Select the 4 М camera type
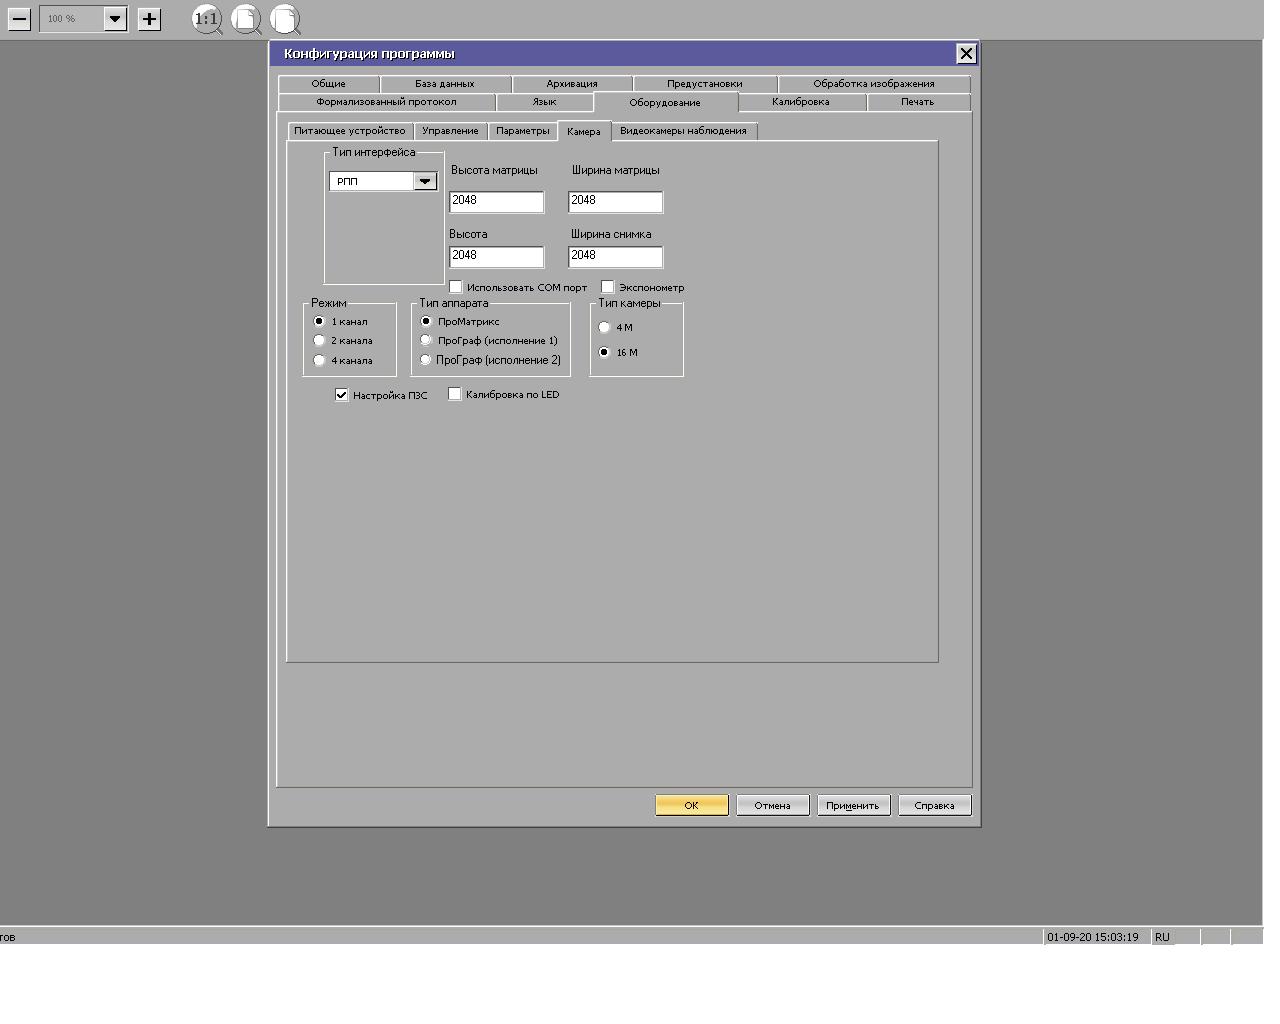Viewport: 1280px width, 1024px height. tap(604, 327)
